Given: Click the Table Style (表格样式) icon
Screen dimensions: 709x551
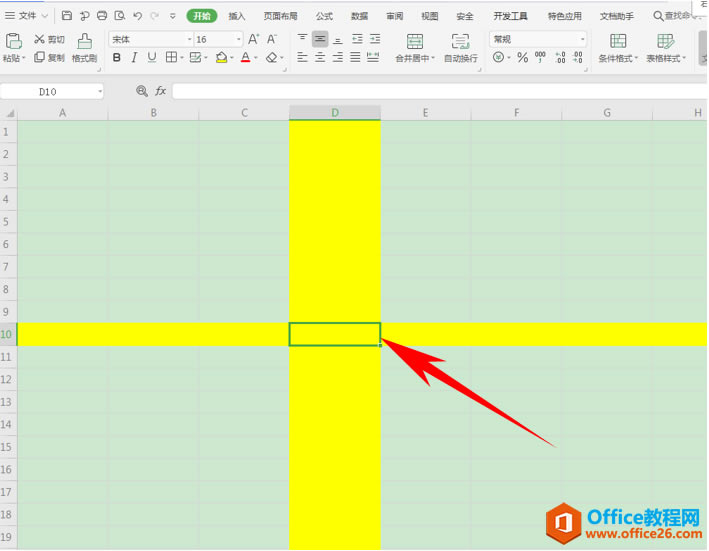Looking at the screenshot, I should tap(665, 41).
